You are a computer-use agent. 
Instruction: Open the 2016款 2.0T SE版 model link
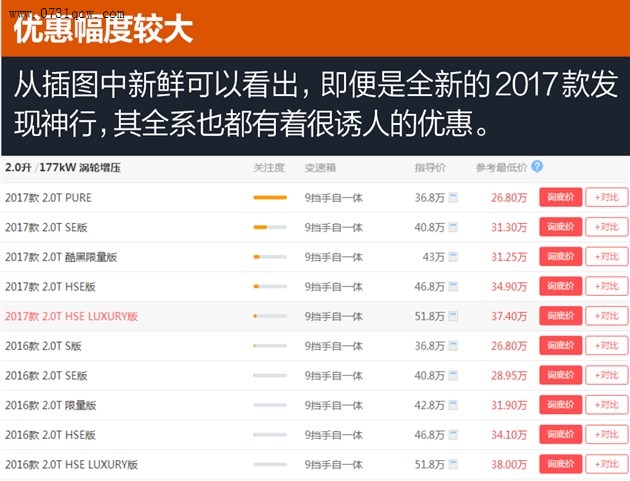(x=46, y=376)
